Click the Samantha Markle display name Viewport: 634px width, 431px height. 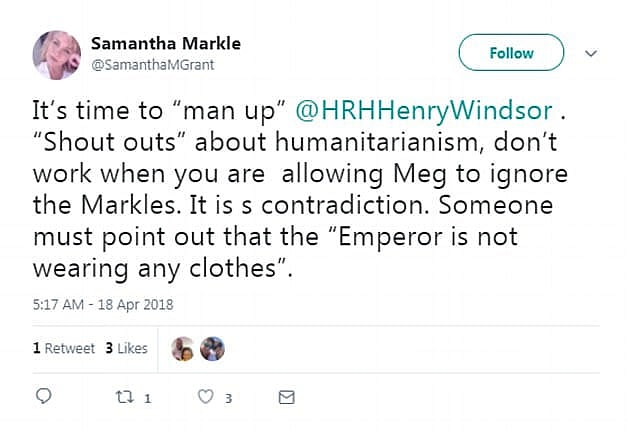pyautogui.click(x=165, y=44)
